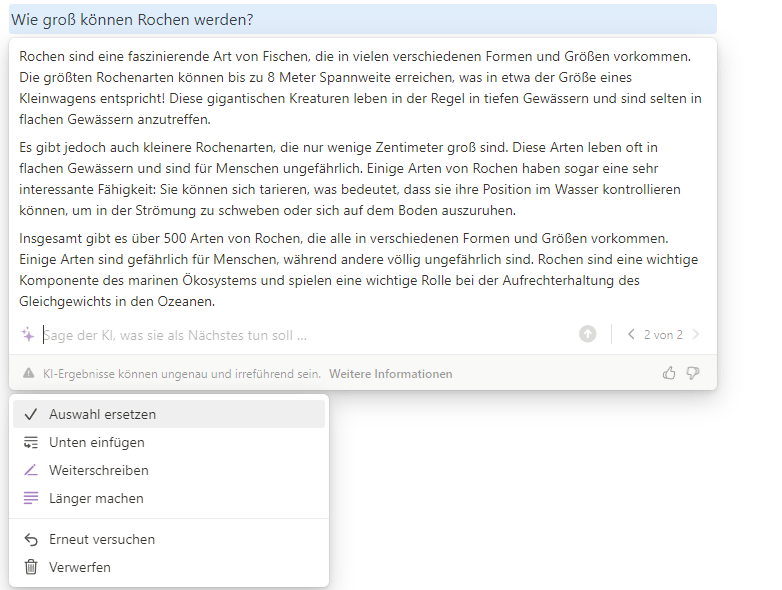Viewport: 782px width, 590px height.
Task: Click the warning triangle icon
Action: pyautogui.click(x=29, y=374)
